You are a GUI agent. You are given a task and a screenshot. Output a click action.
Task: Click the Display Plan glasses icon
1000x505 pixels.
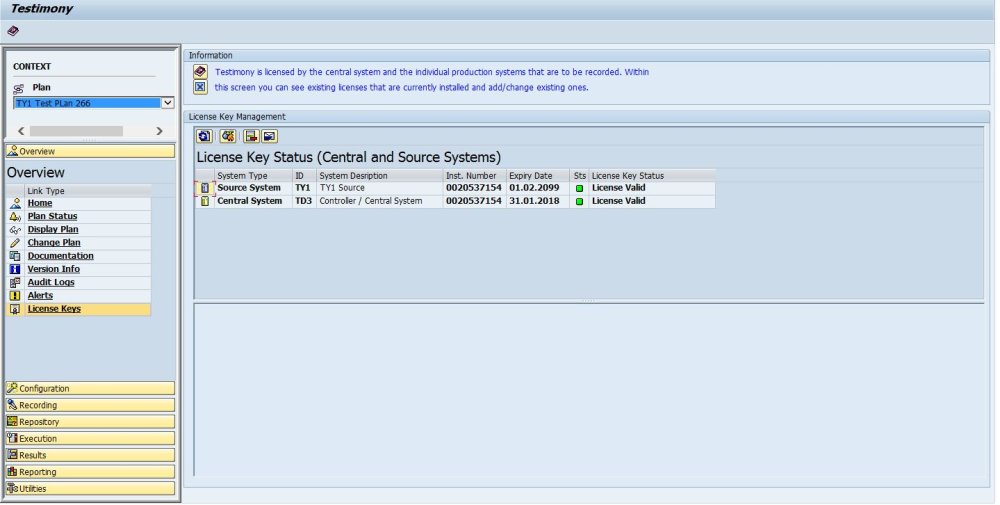(x=15, y=230)
